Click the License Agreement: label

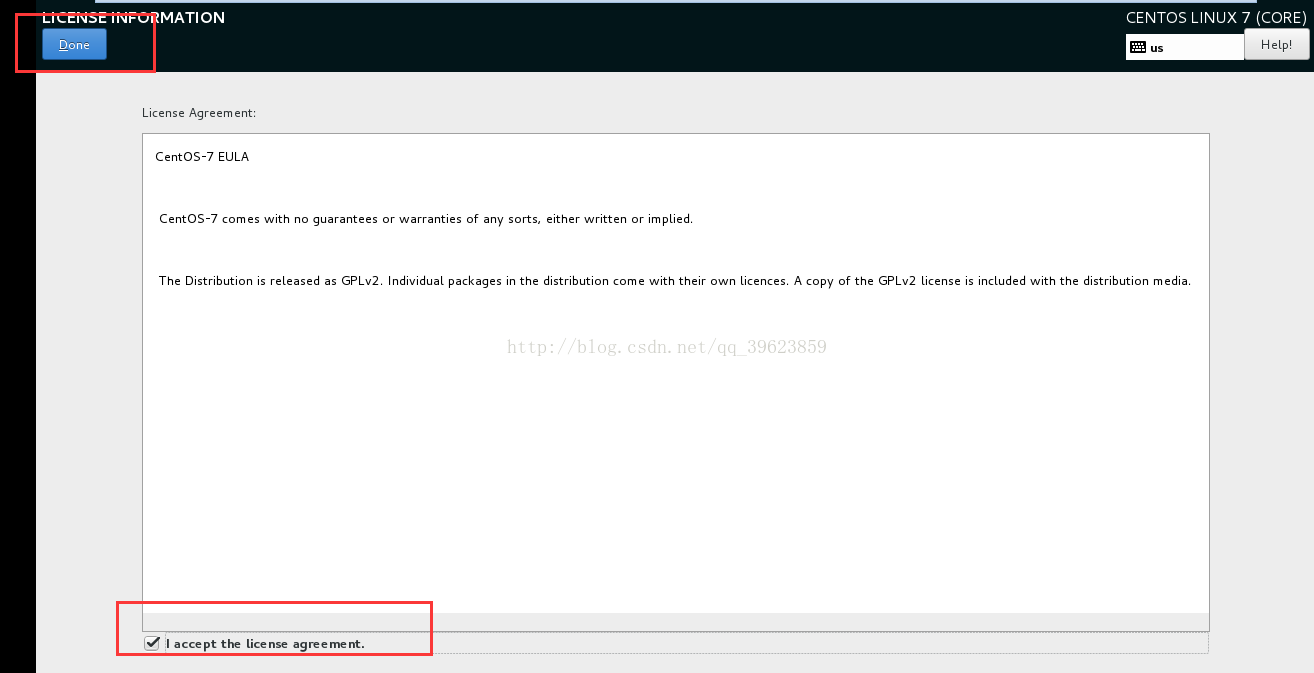pyautogui.click(x=199, y=113)
